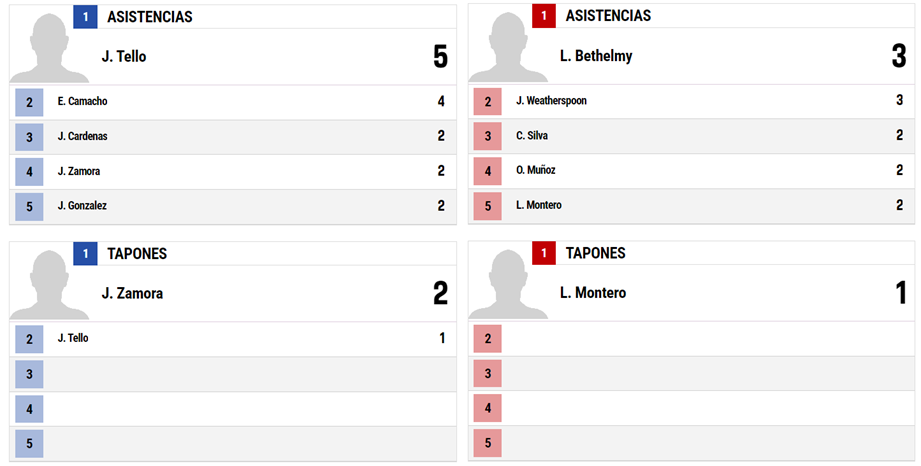Click J. Zamora's avatar in Tapones panel

click(x=49, y=285)
